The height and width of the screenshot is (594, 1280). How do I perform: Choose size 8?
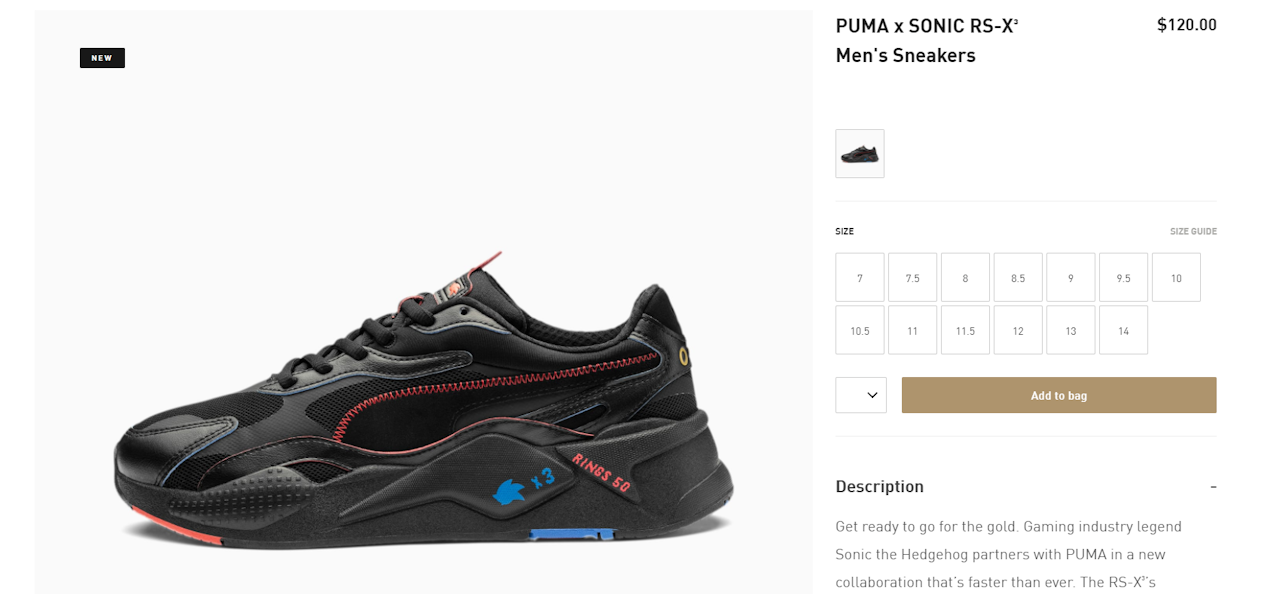click(965, 277)
